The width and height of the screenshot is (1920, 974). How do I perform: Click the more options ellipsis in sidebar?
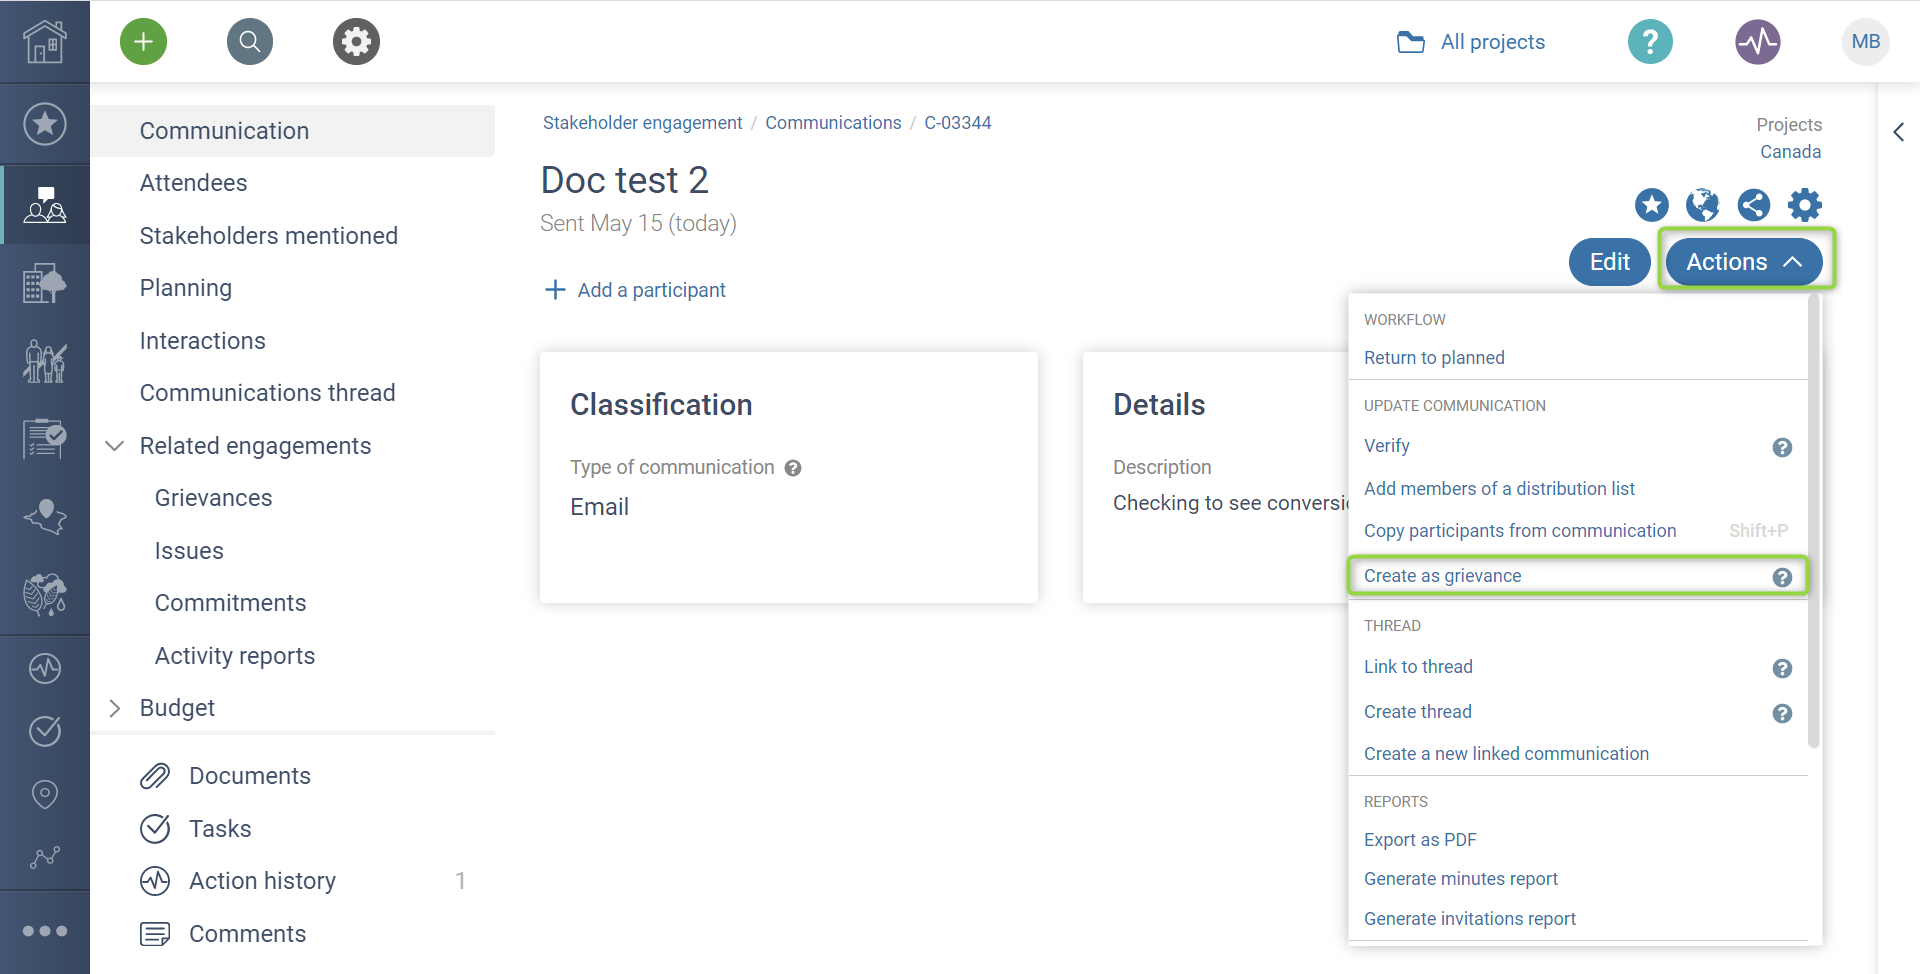45,931
